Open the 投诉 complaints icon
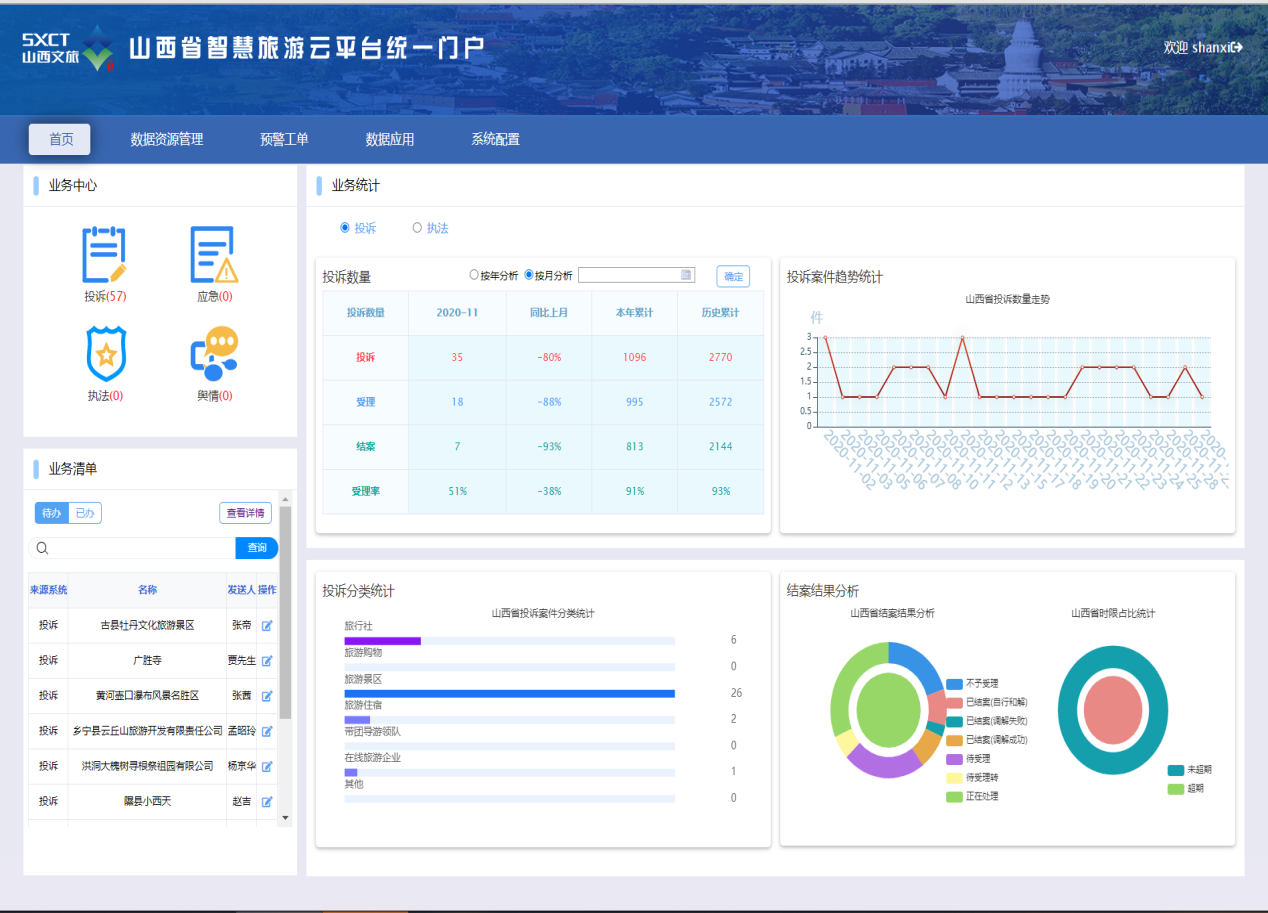The image size is (1268, 913). click(104, 255)
